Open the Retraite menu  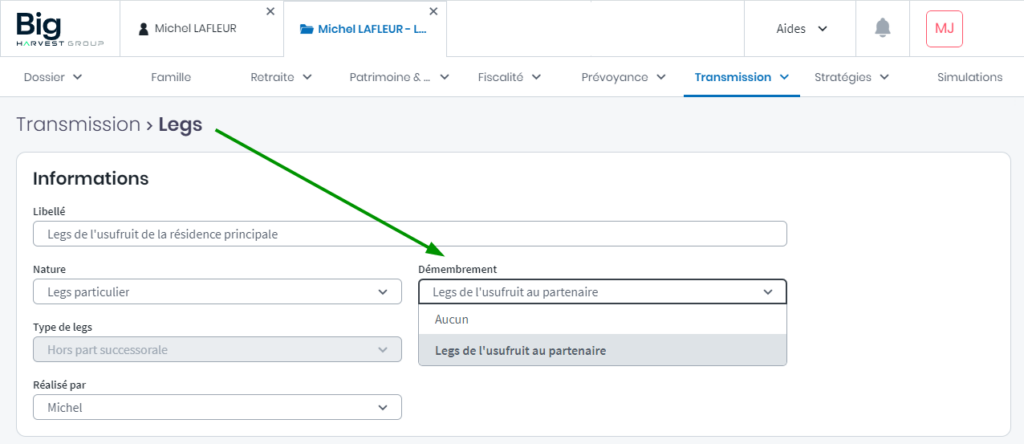(281, 77)
